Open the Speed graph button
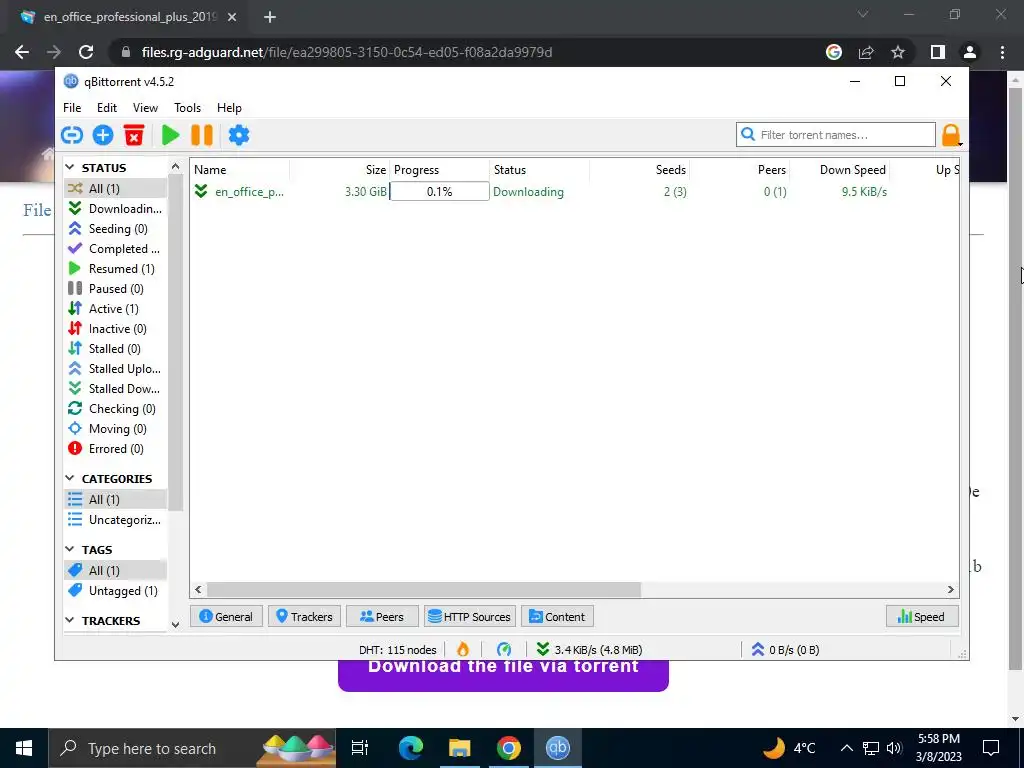This screenshot has width=1024, height=768. [922, 616]
